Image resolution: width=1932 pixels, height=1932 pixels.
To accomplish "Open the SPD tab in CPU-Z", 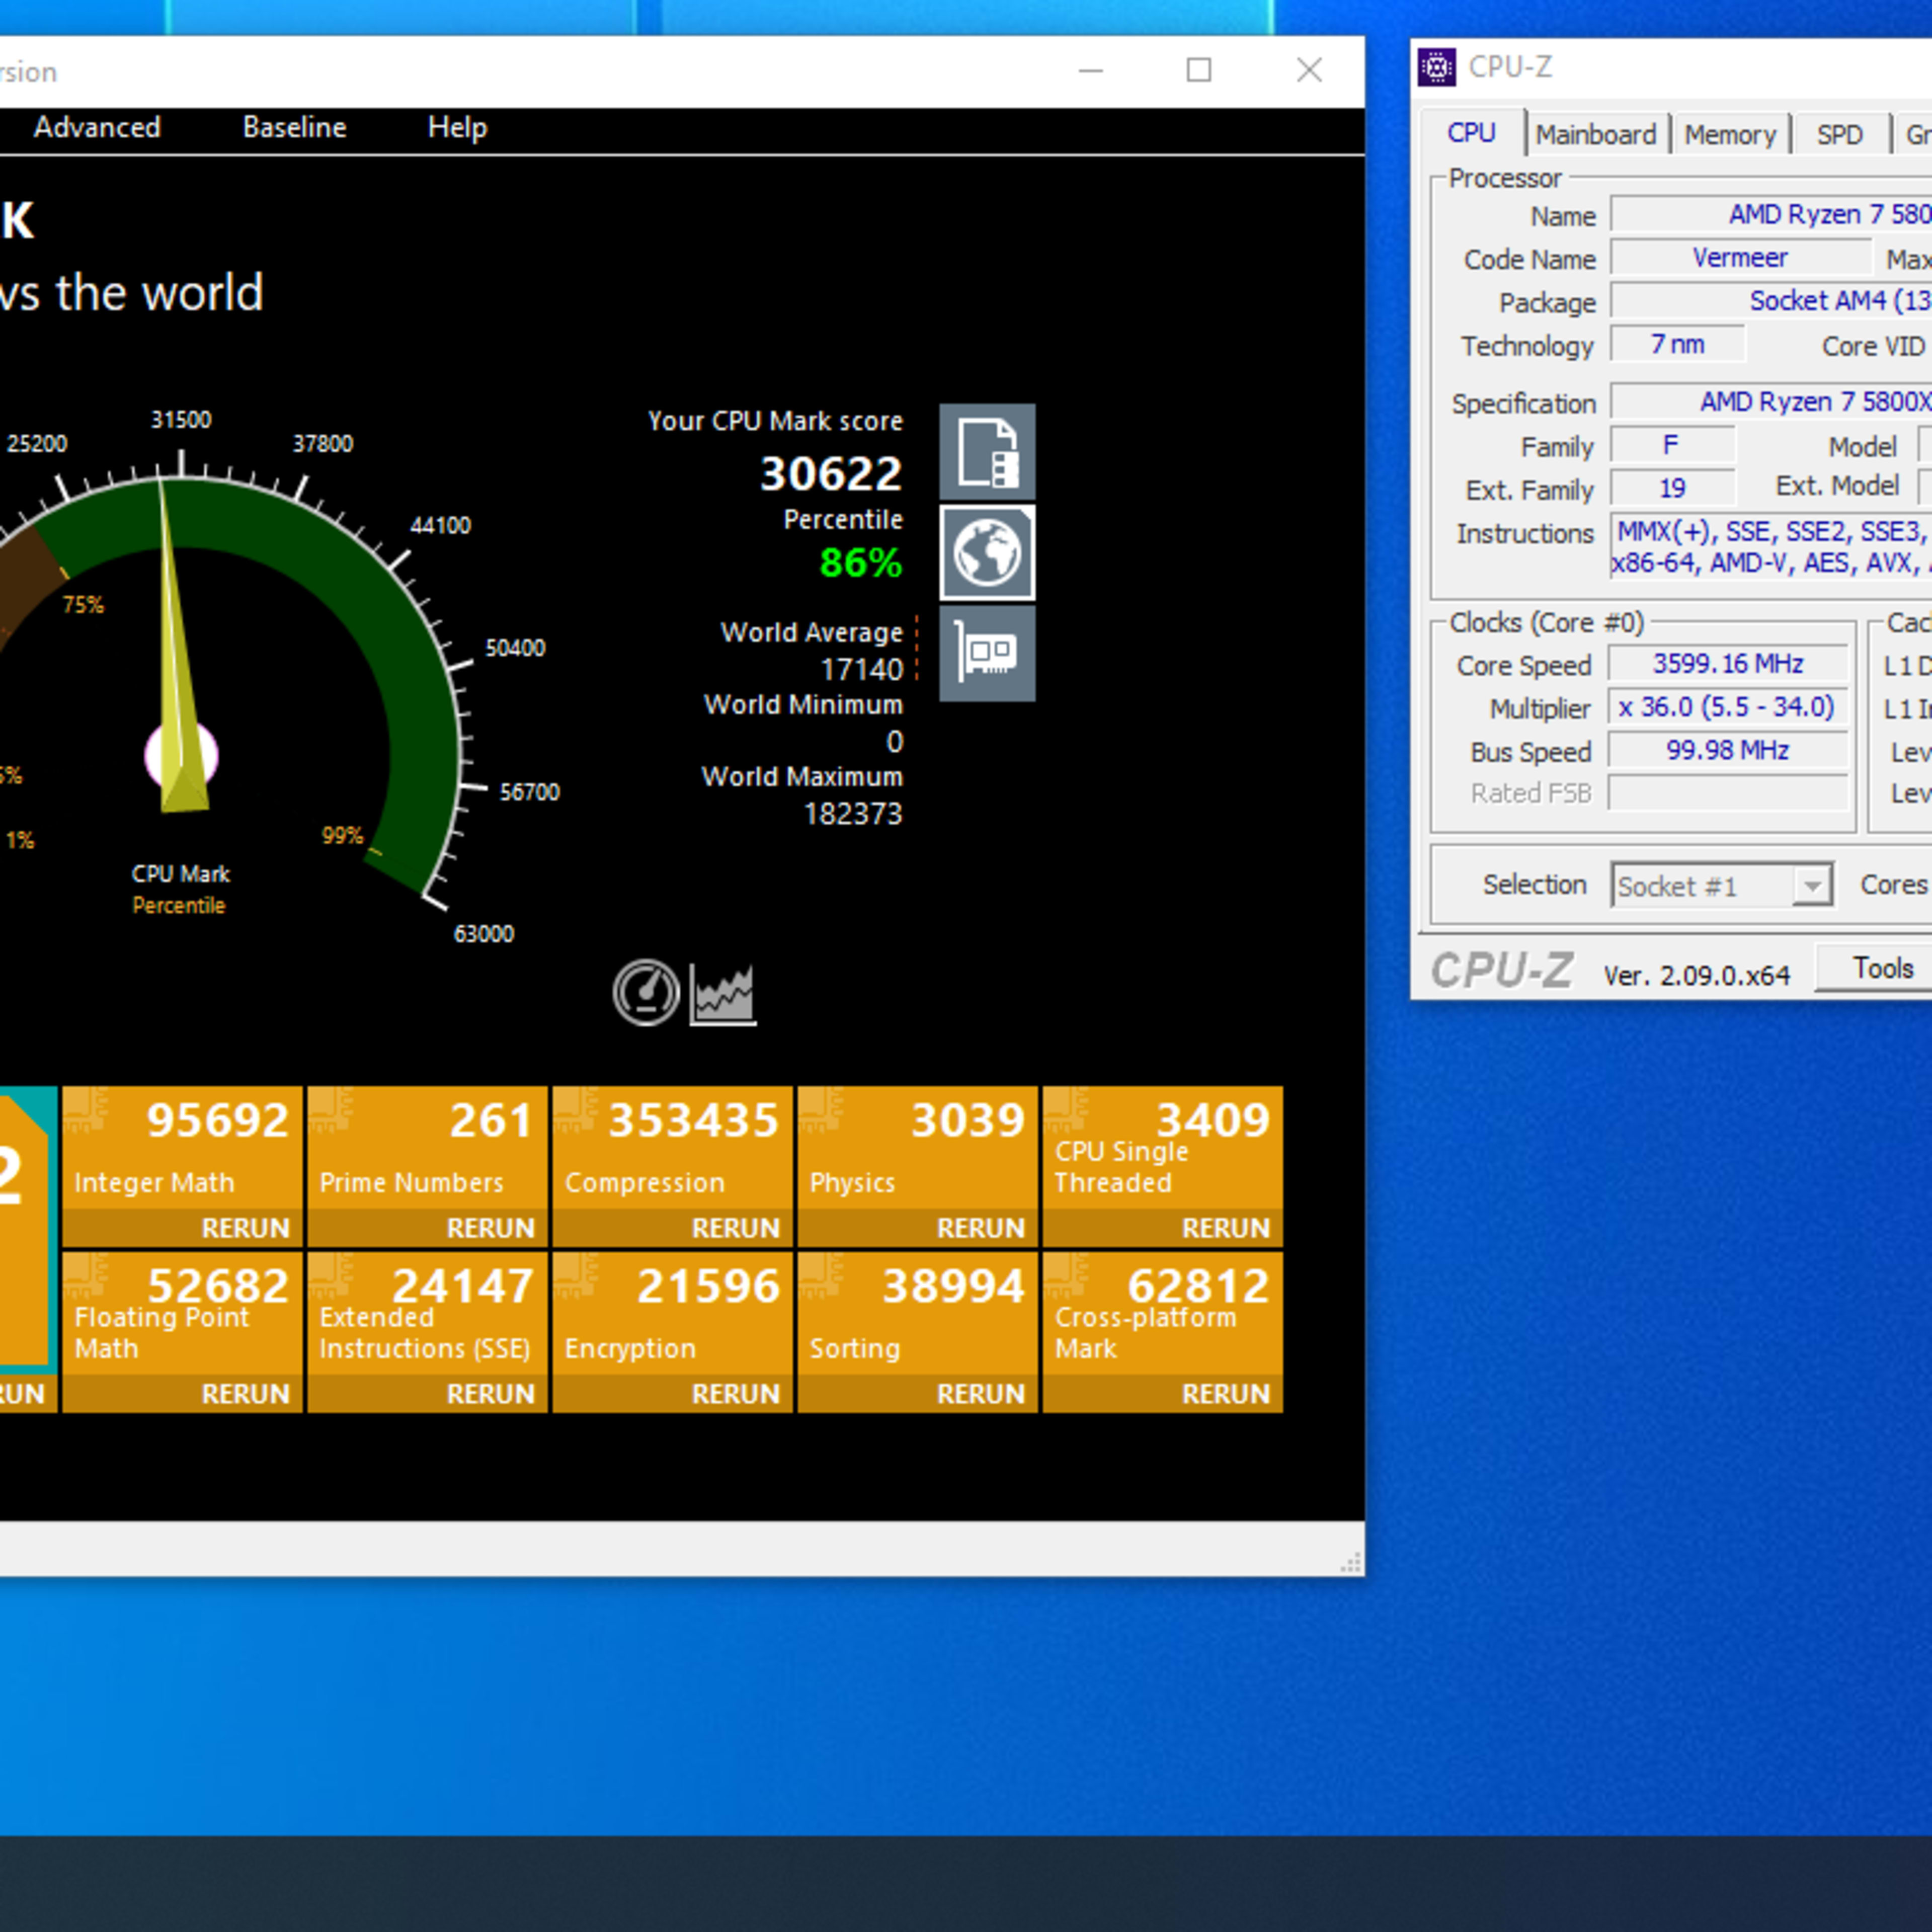I will pos(1840,134).
